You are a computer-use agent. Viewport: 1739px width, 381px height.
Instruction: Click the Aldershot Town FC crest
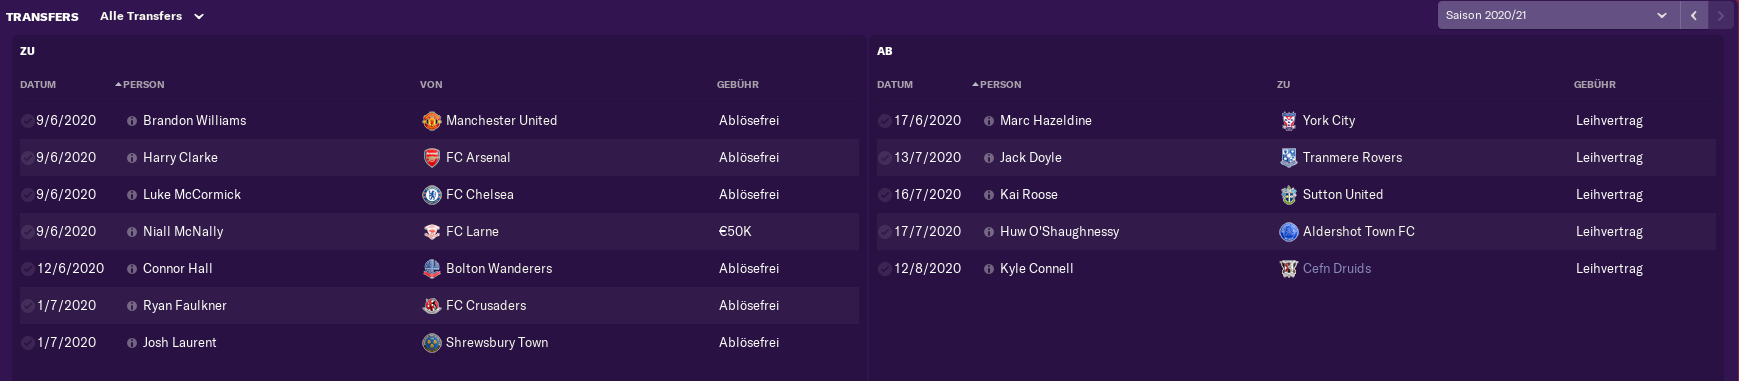pyautogui.click(x=1289, y=232)
